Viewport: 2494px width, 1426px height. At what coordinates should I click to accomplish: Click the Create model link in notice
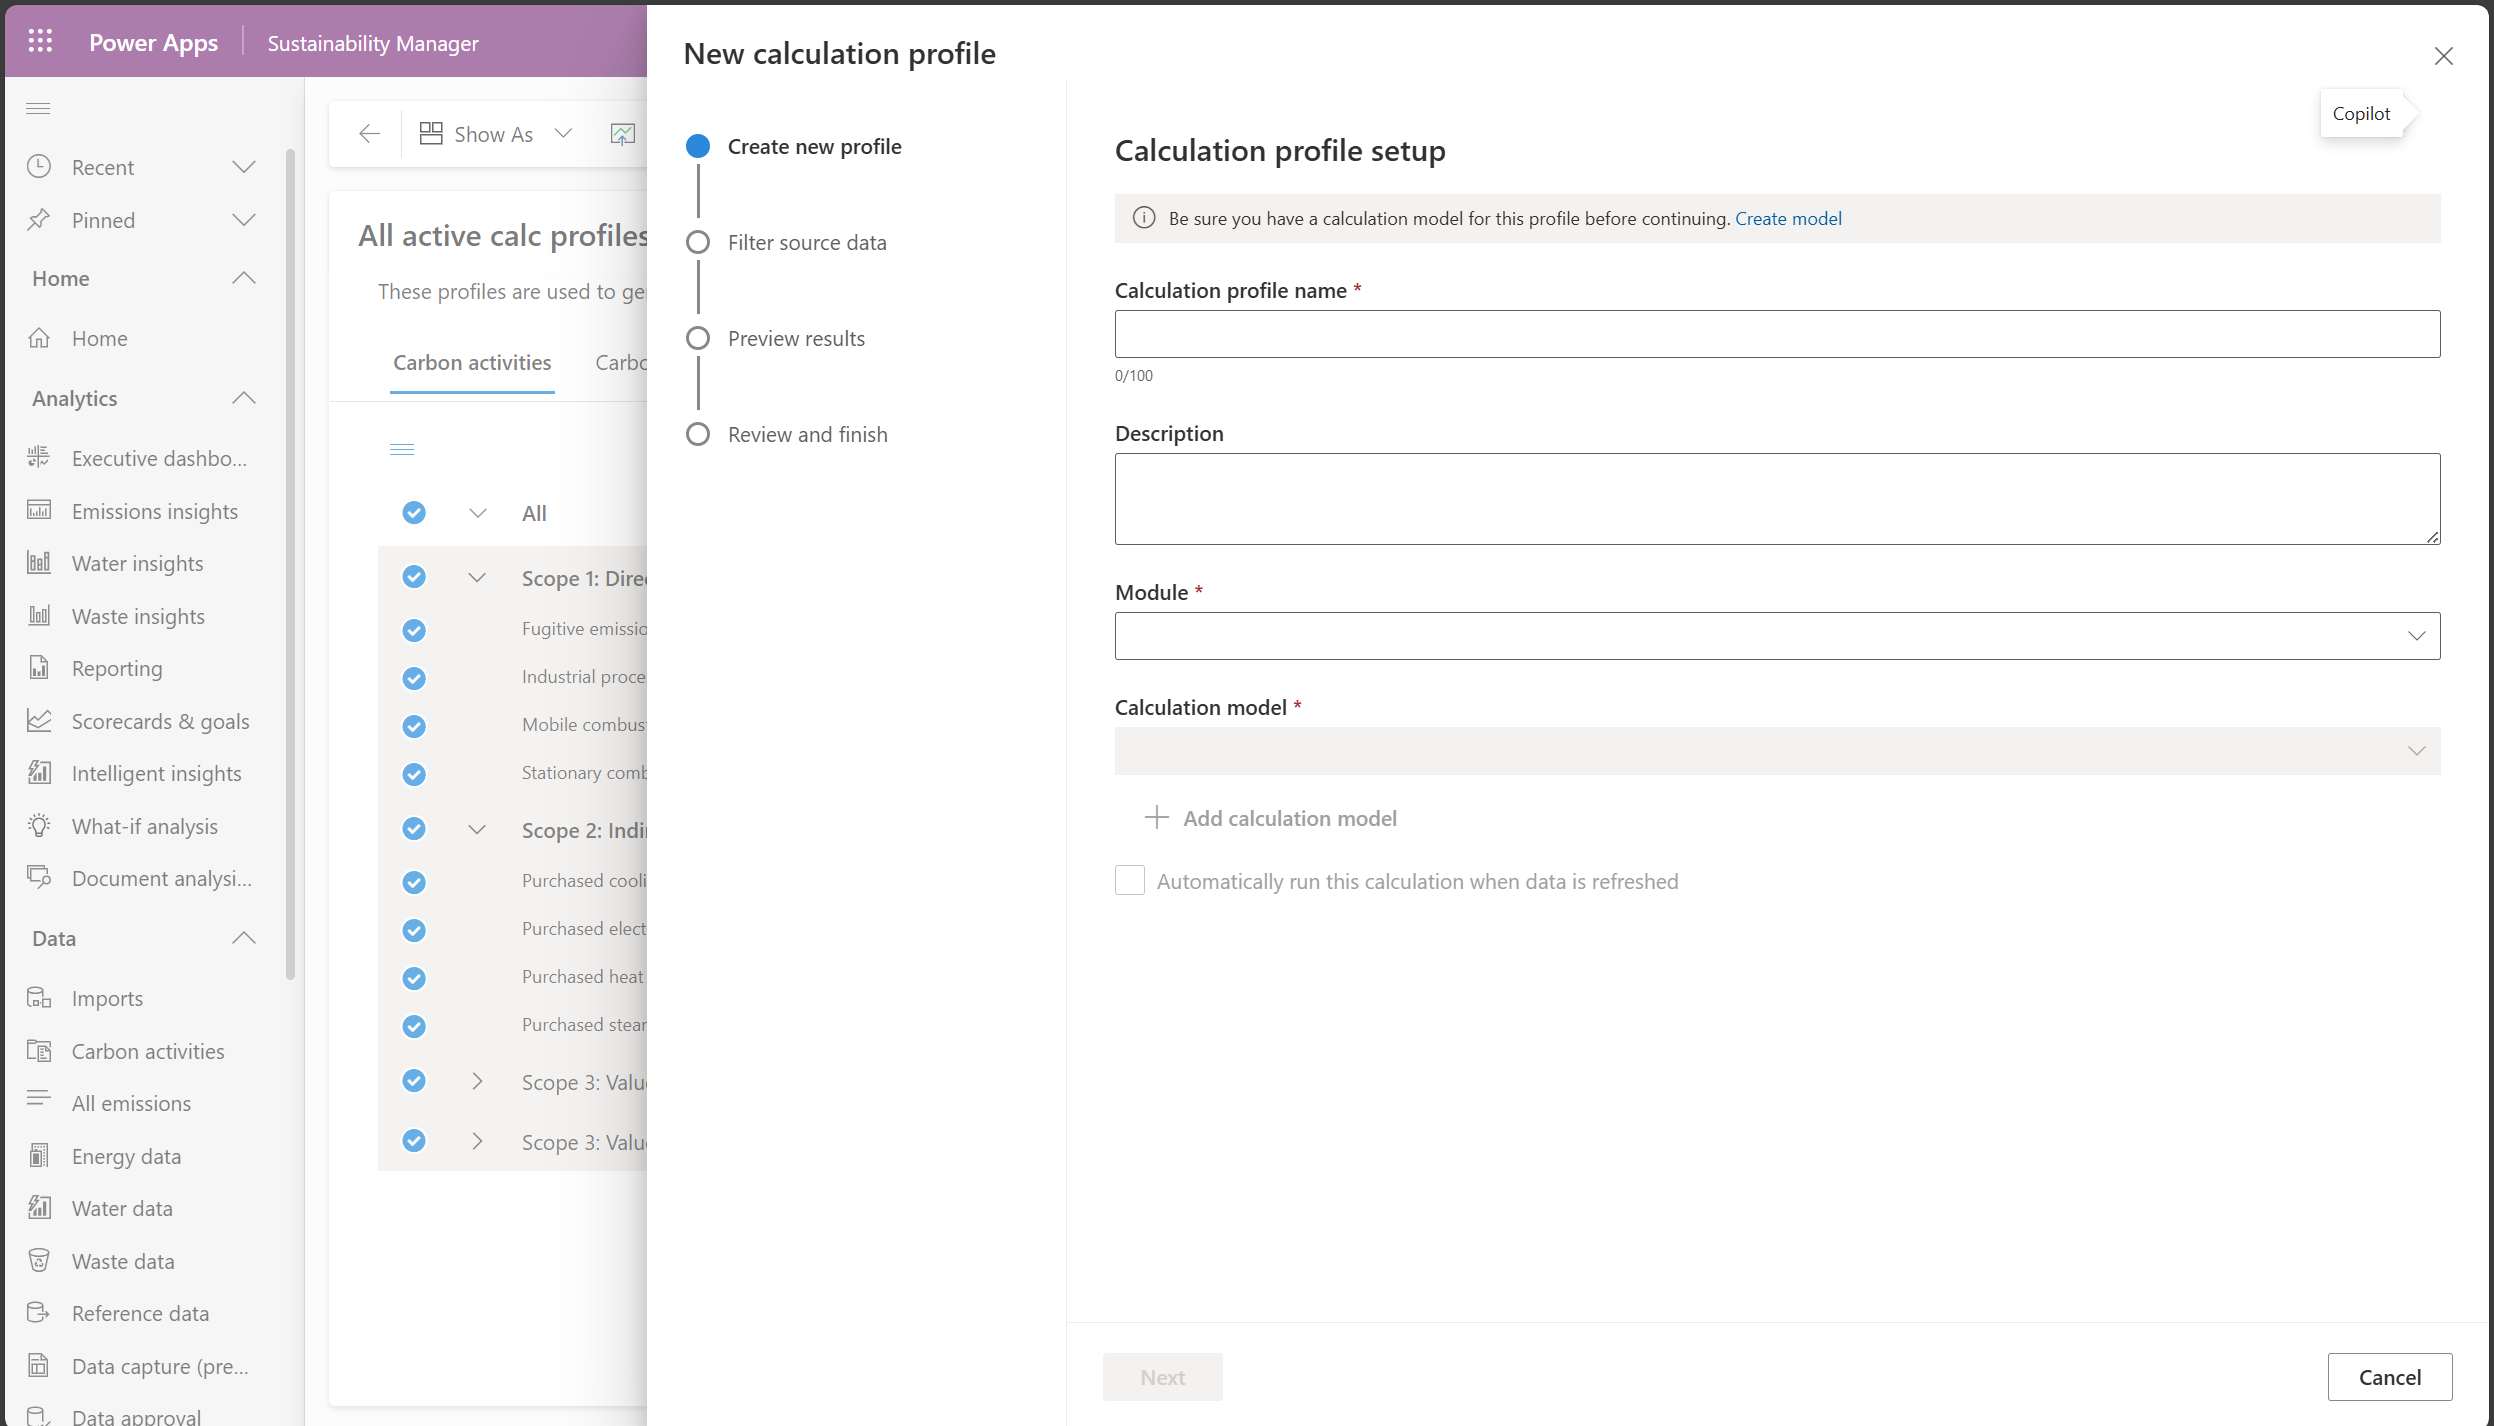coord(1788,217)
